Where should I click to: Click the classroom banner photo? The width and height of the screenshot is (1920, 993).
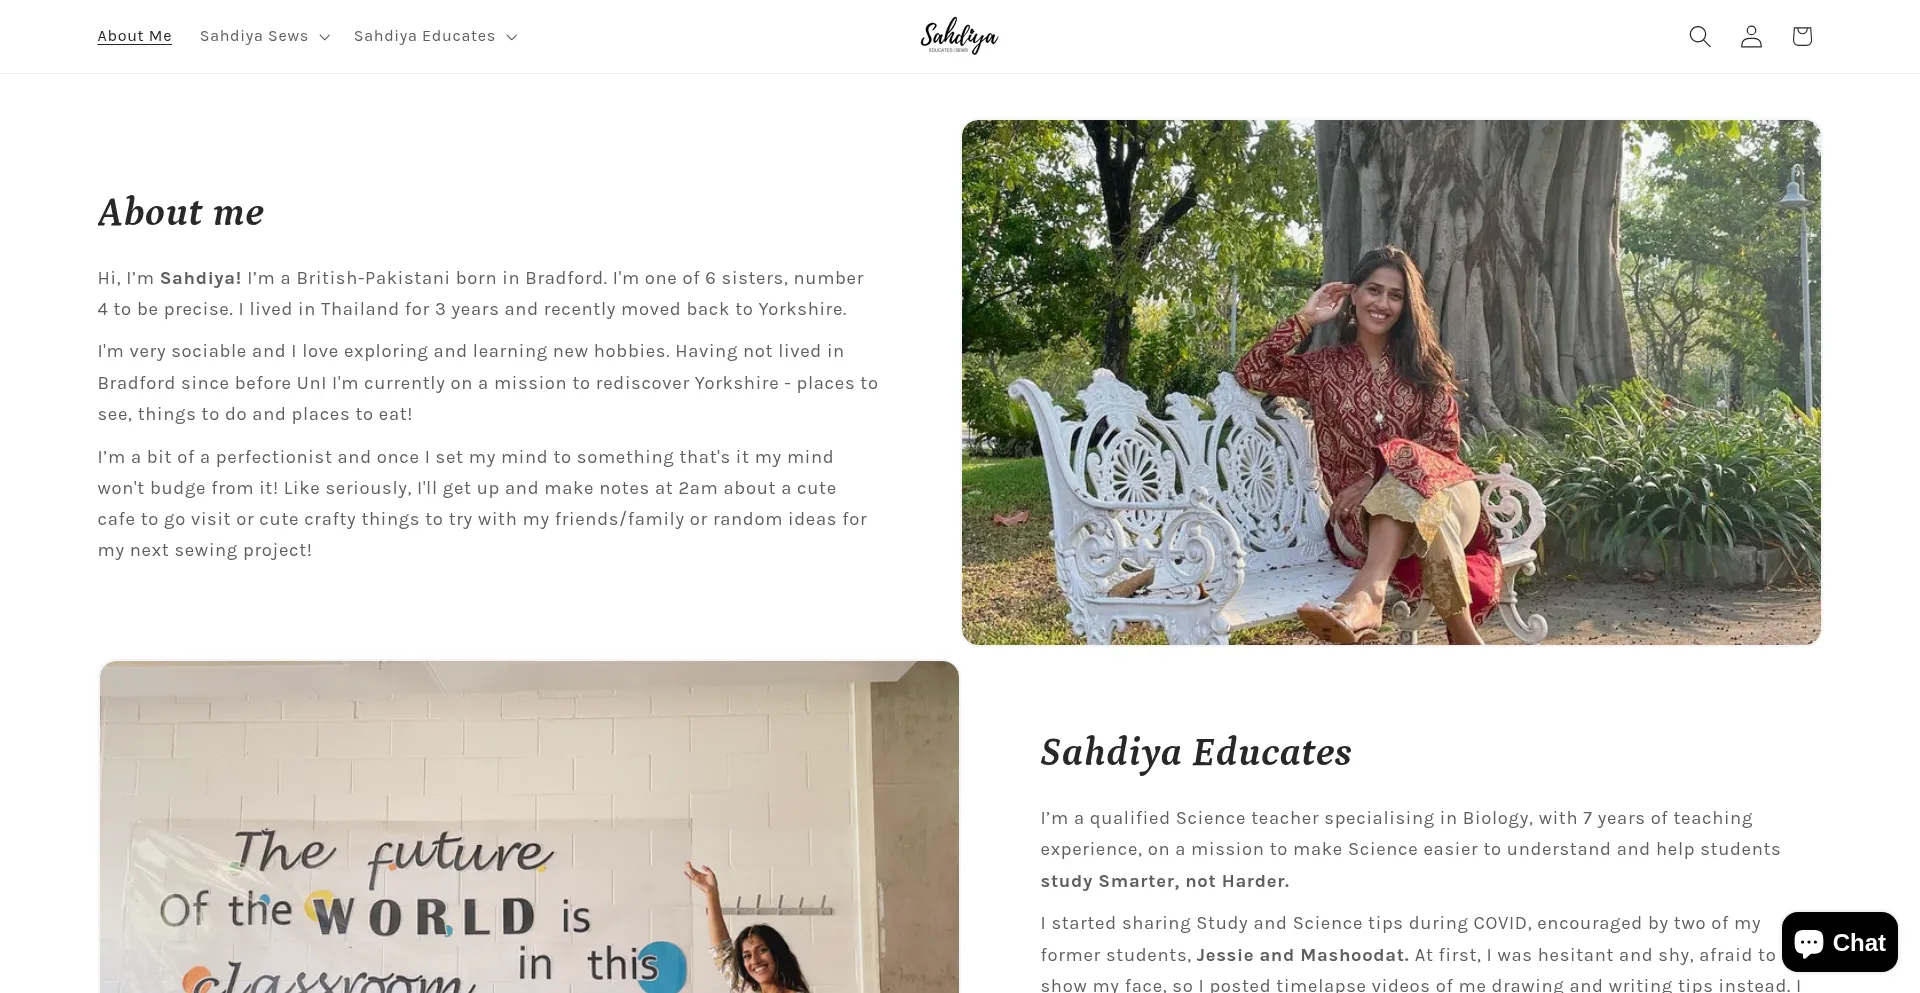coord(529,827)
